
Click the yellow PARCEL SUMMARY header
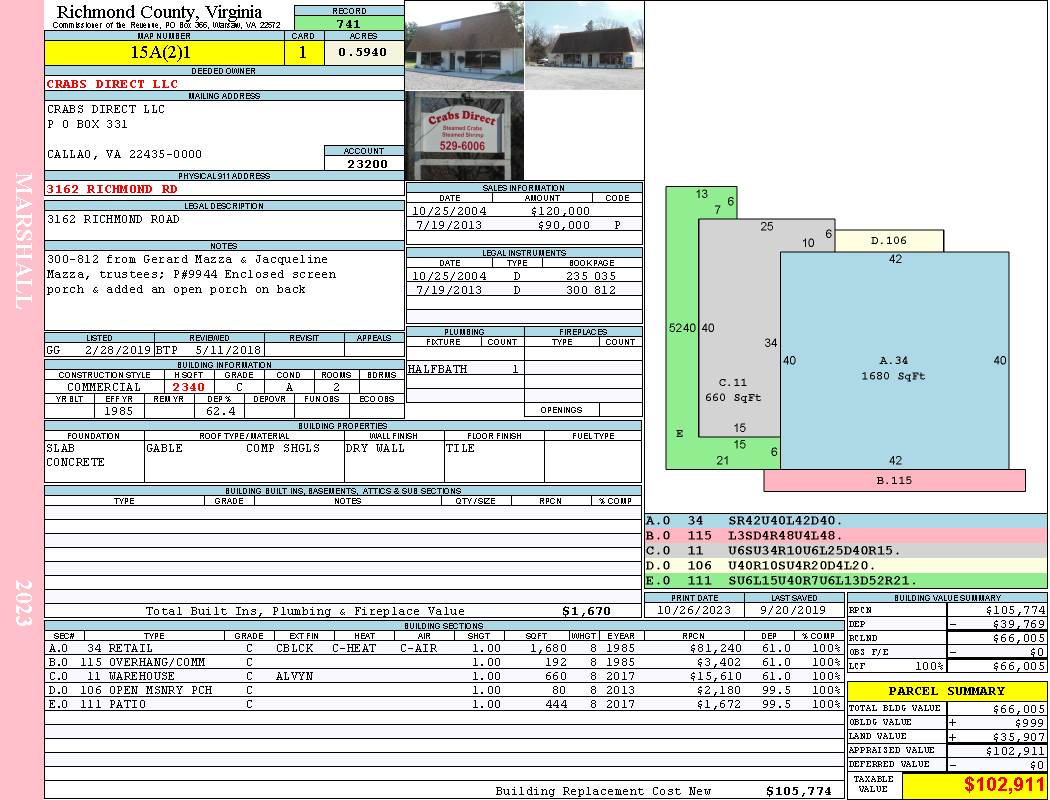(x=946, y=691)
